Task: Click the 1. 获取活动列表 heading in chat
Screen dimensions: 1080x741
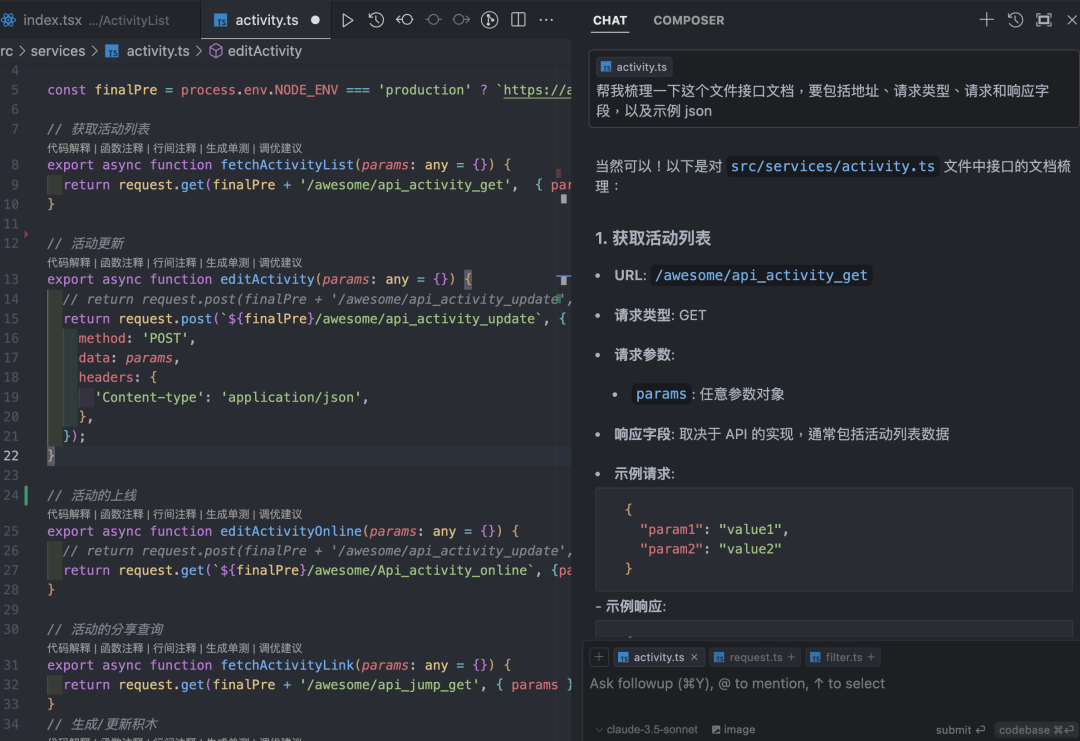Action: 652,238
